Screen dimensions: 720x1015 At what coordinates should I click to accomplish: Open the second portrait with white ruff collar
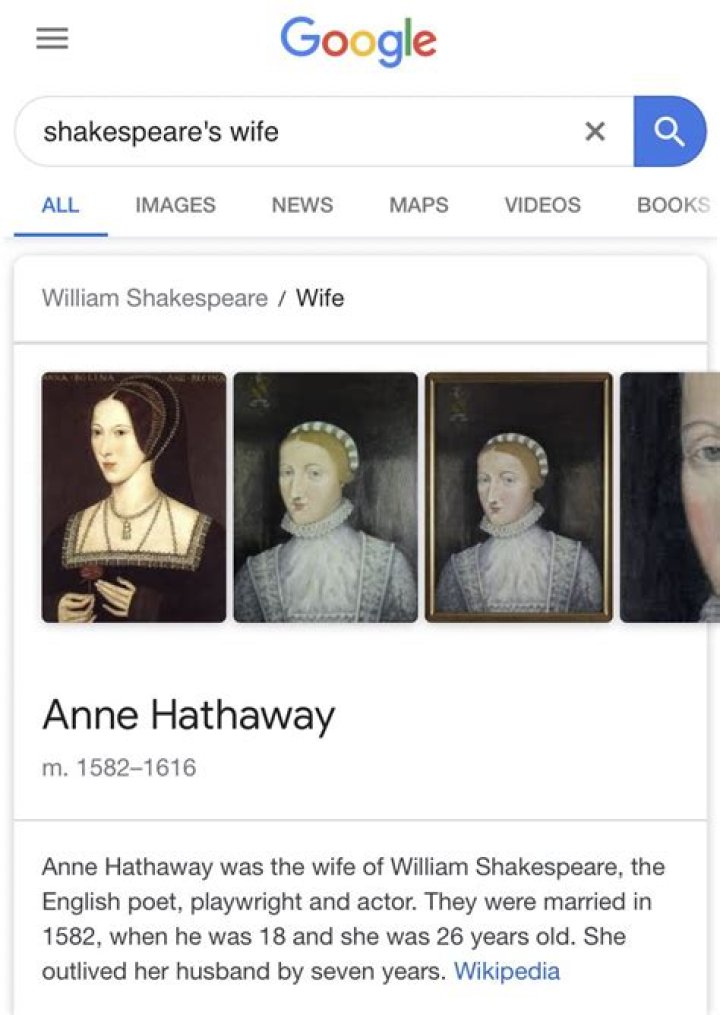coord(326,497)
